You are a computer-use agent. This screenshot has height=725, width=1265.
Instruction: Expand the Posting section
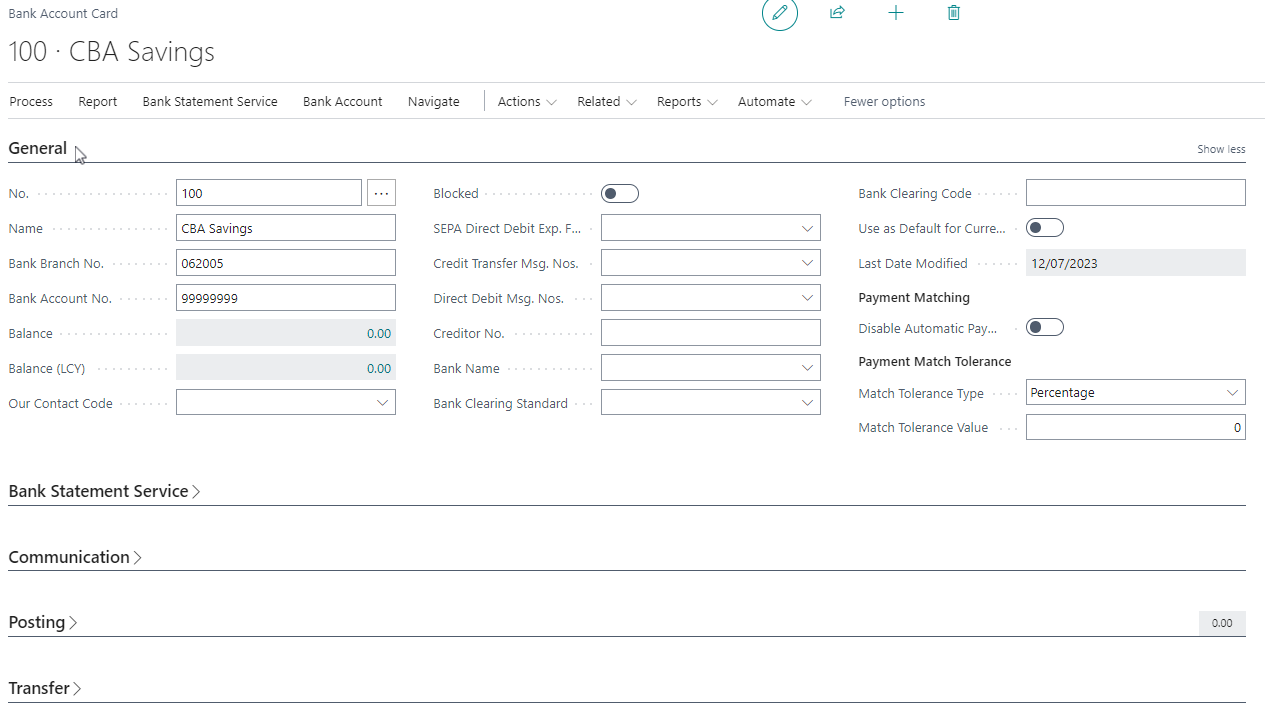pos(43,622)
